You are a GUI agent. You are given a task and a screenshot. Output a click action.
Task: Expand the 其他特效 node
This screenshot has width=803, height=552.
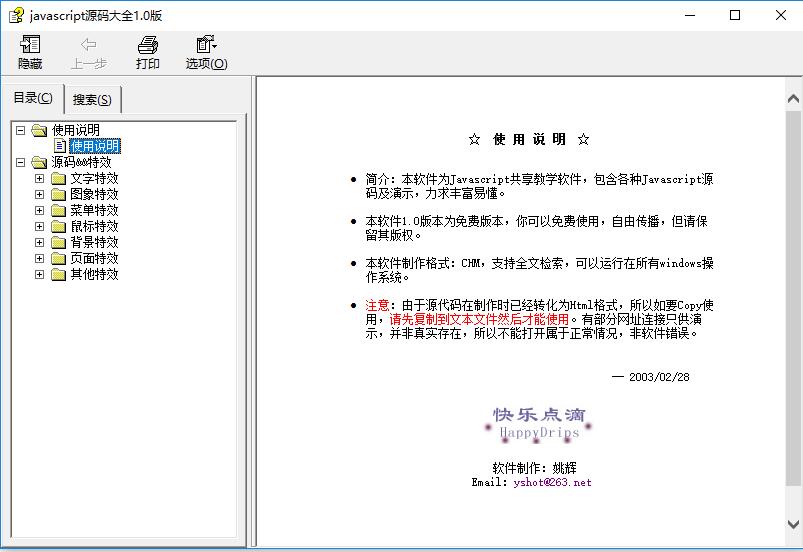pos(39,274)
